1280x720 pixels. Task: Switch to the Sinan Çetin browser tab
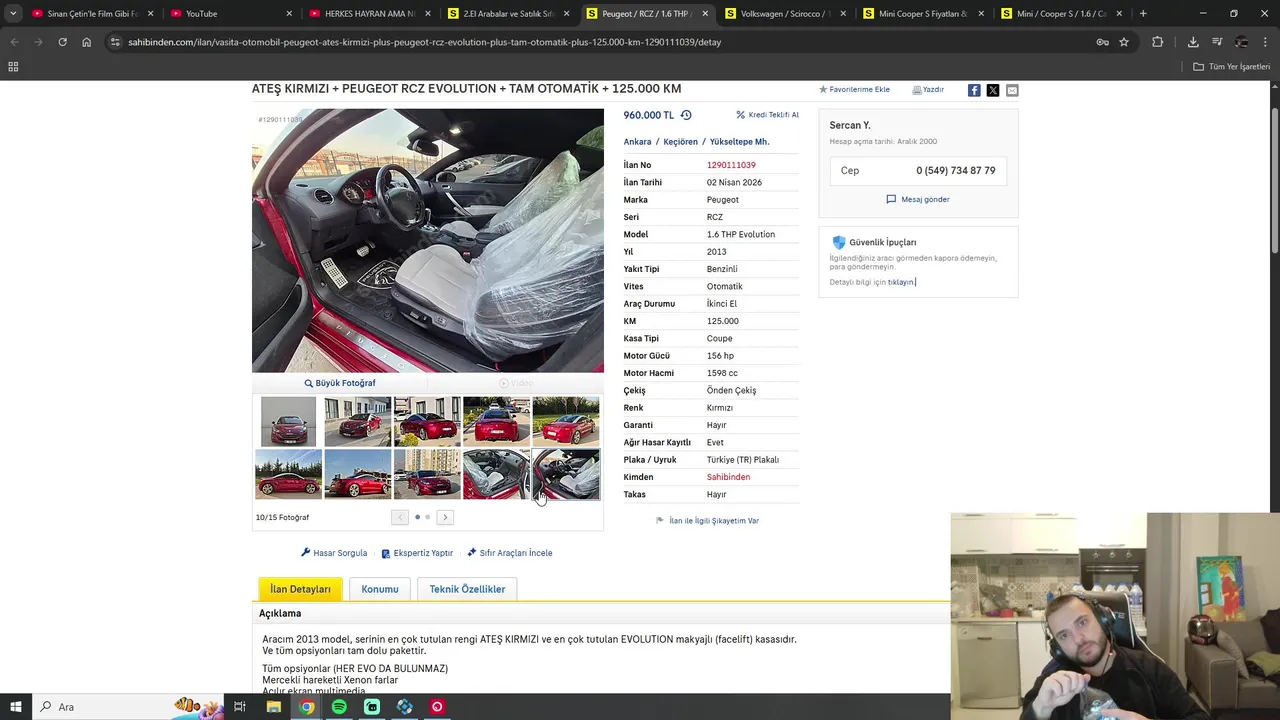[x=92, y=14]
